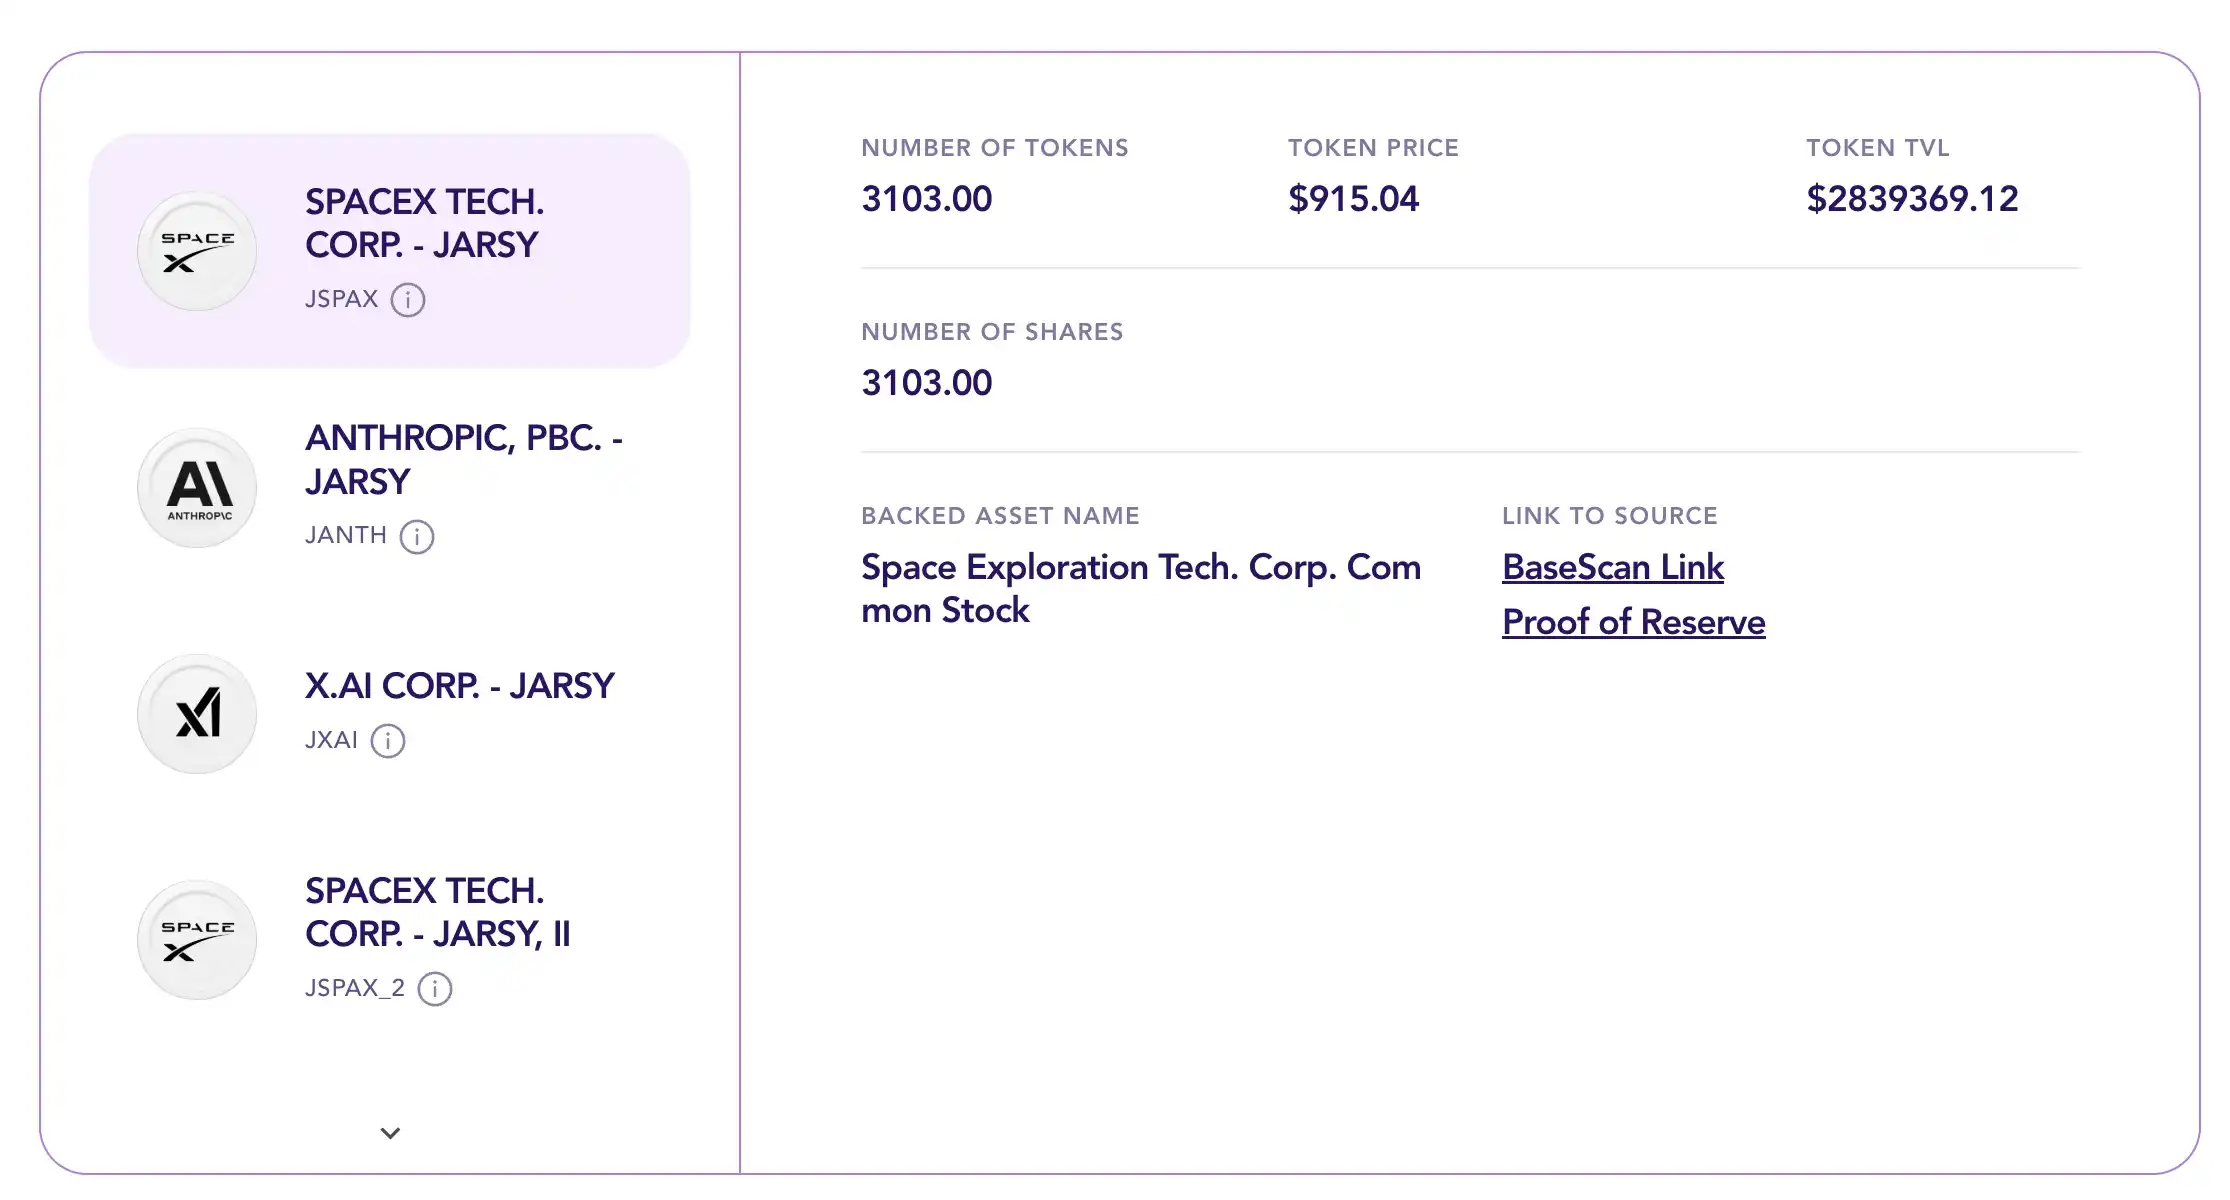The height and width of the screenshot is (1200, 2230).
Task: Open info icon next to JSPAX
Action: point(408,300)
